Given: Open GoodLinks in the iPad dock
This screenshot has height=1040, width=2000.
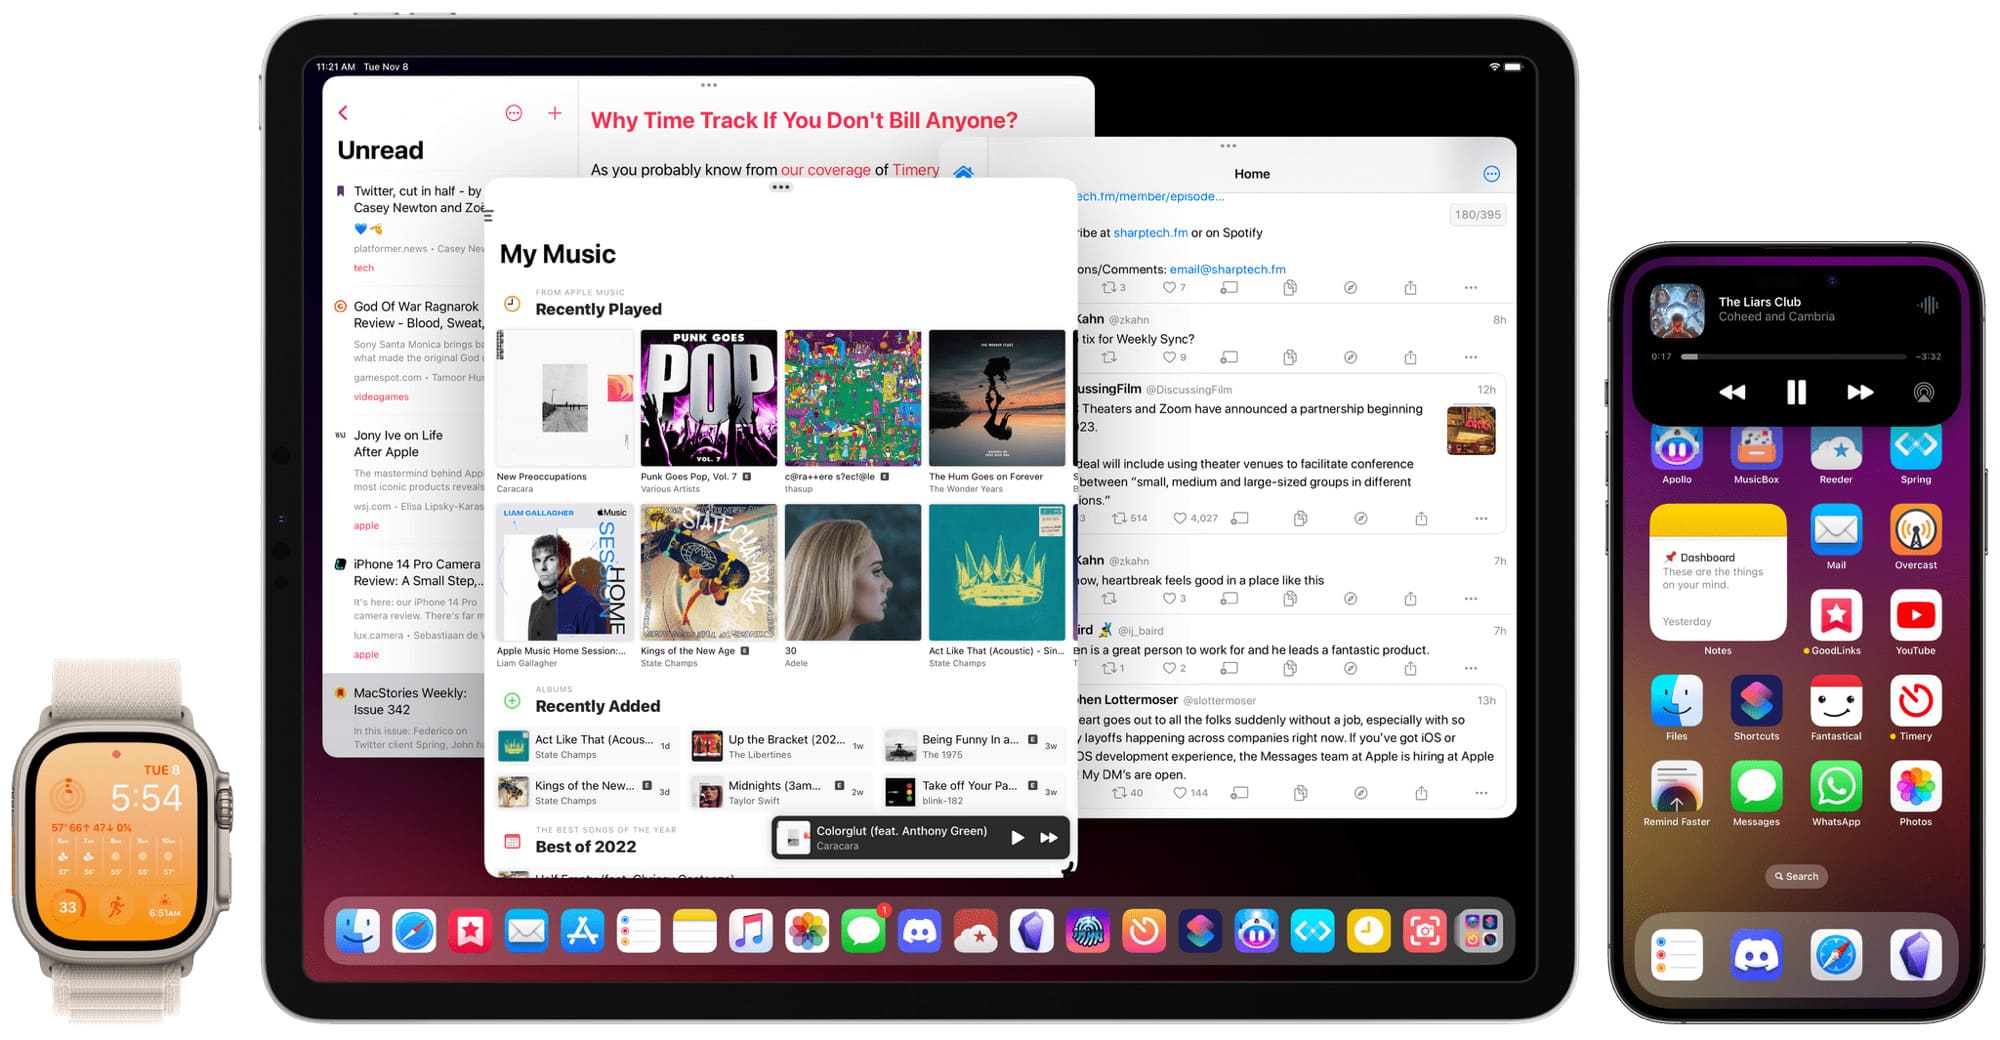Looking at the screenshot, I should pyautogui.click(x=470, y=932).
